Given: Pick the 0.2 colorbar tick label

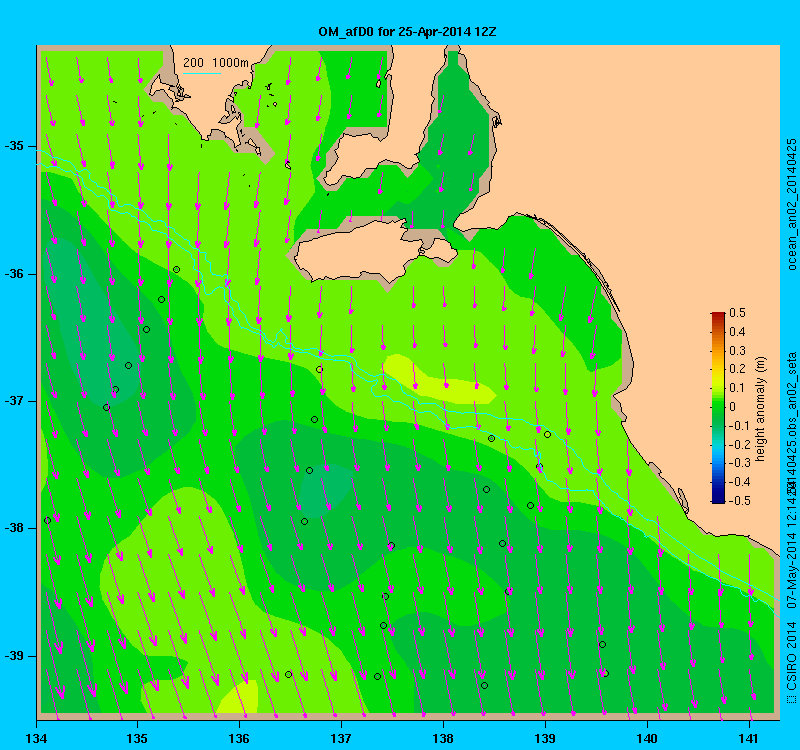Looking at the screenshot, I should coord(737,369).
